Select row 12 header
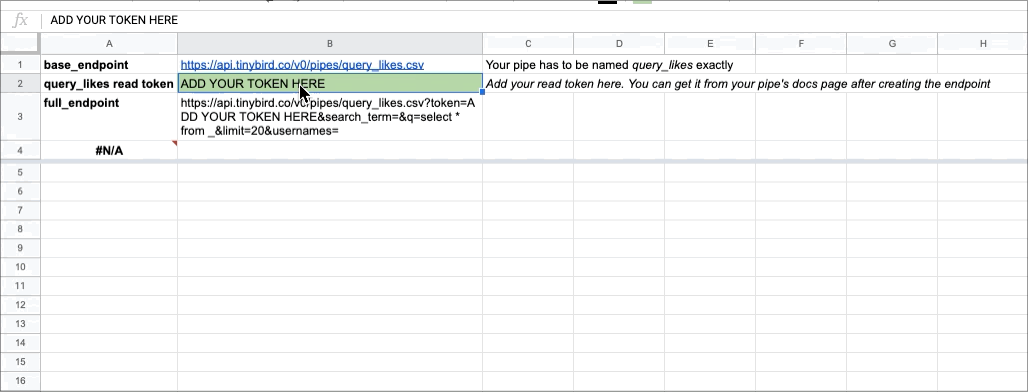 (20, 305)
